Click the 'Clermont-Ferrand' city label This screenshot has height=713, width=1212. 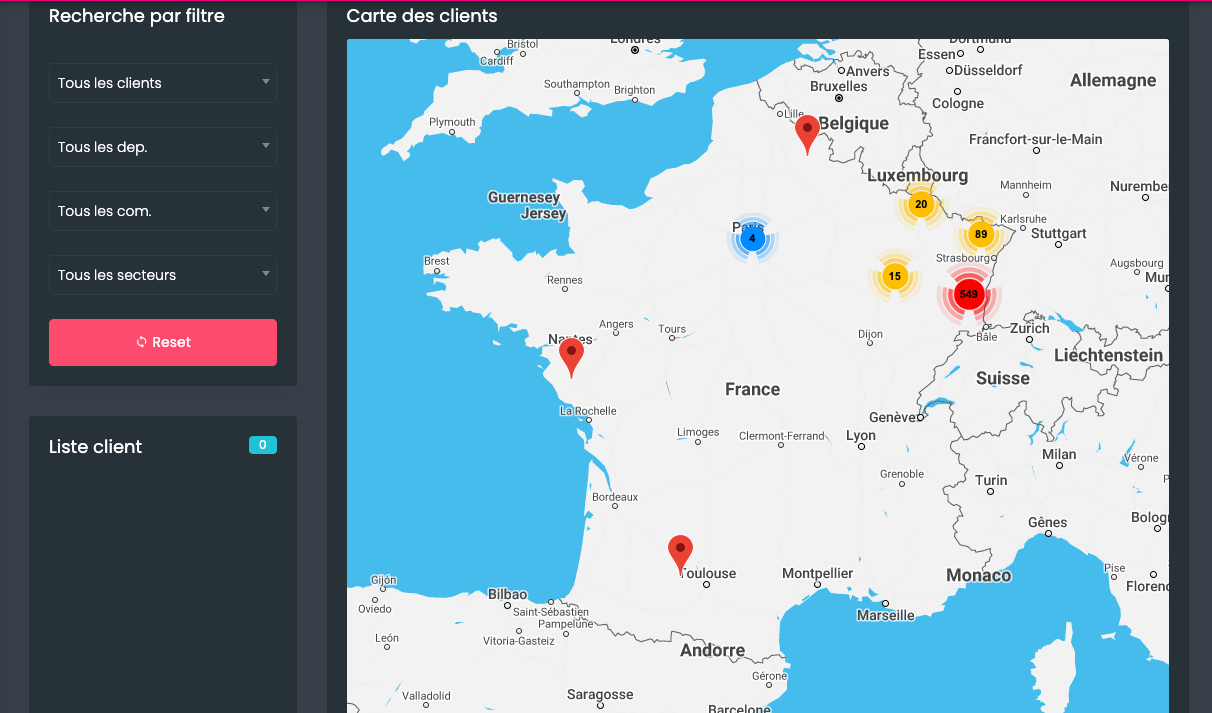782,436
